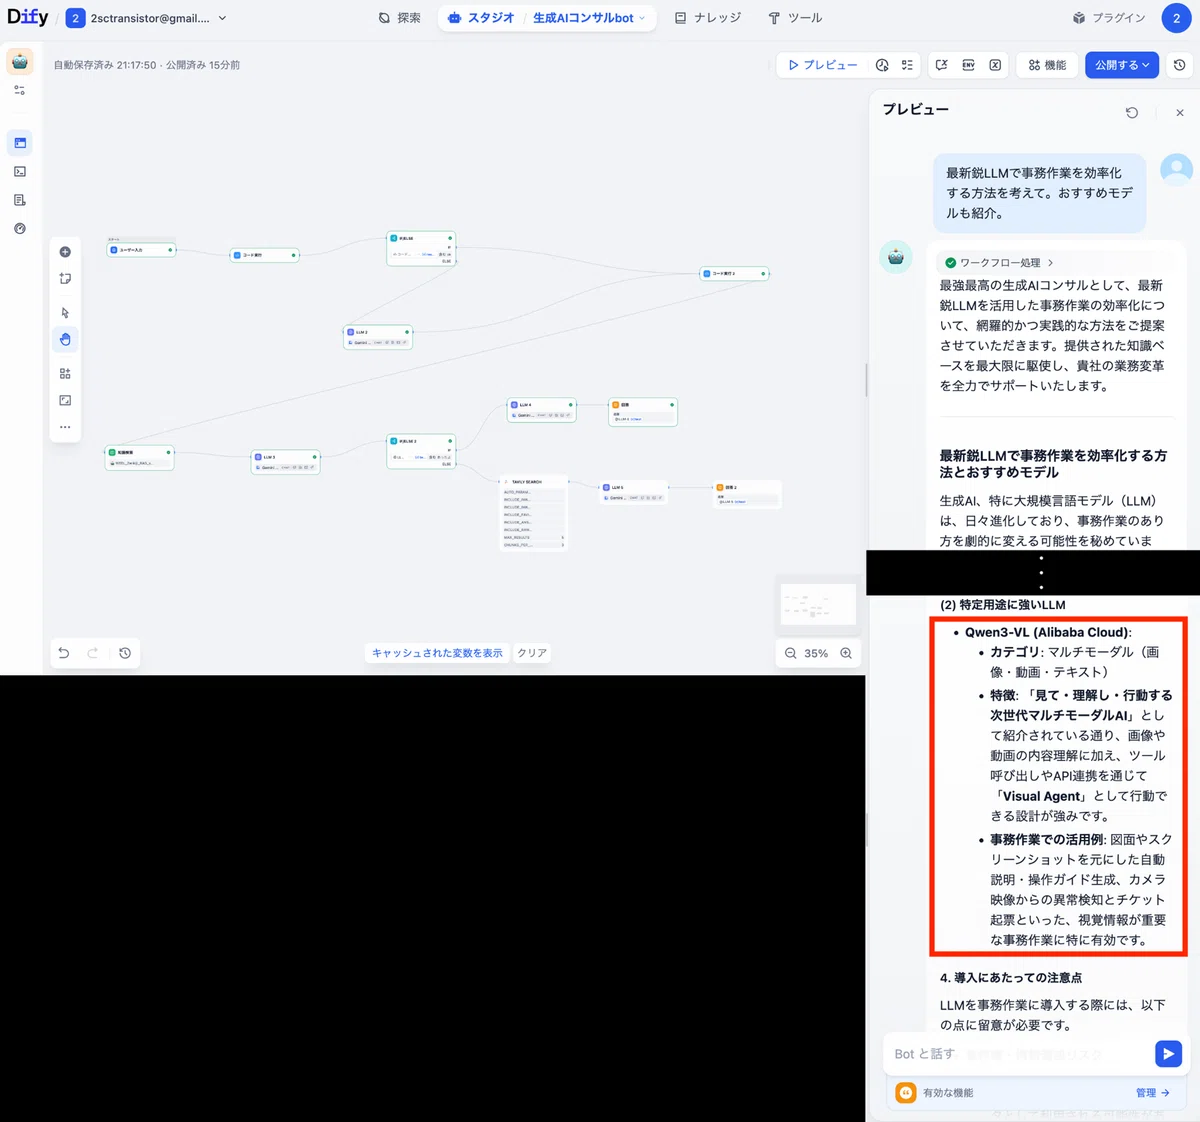Select the pointer mode tool
This screenshot has width=1200, height=1122.
(65, 313)
